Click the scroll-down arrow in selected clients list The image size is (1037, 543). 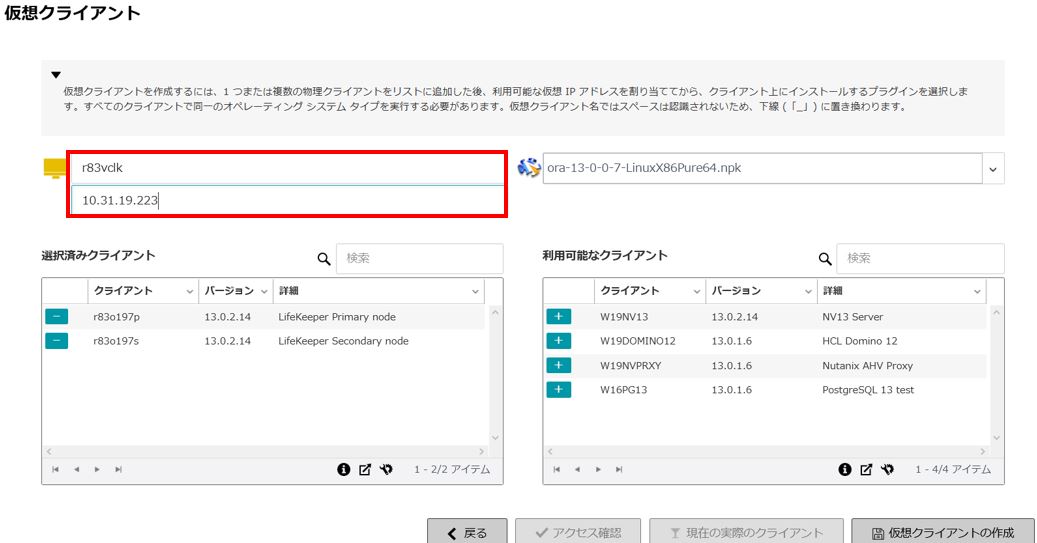coord(495,438)
